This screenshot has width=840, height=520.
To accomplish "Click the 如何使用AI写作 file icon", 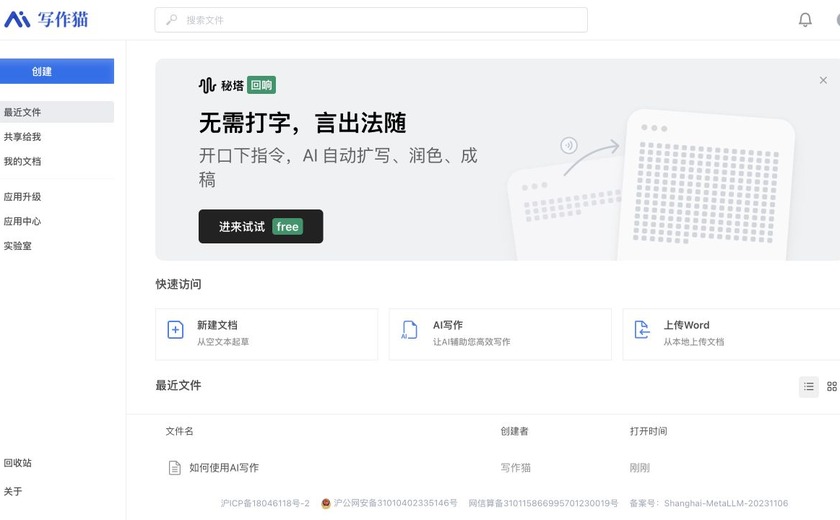I will click(x=175, y=468).
